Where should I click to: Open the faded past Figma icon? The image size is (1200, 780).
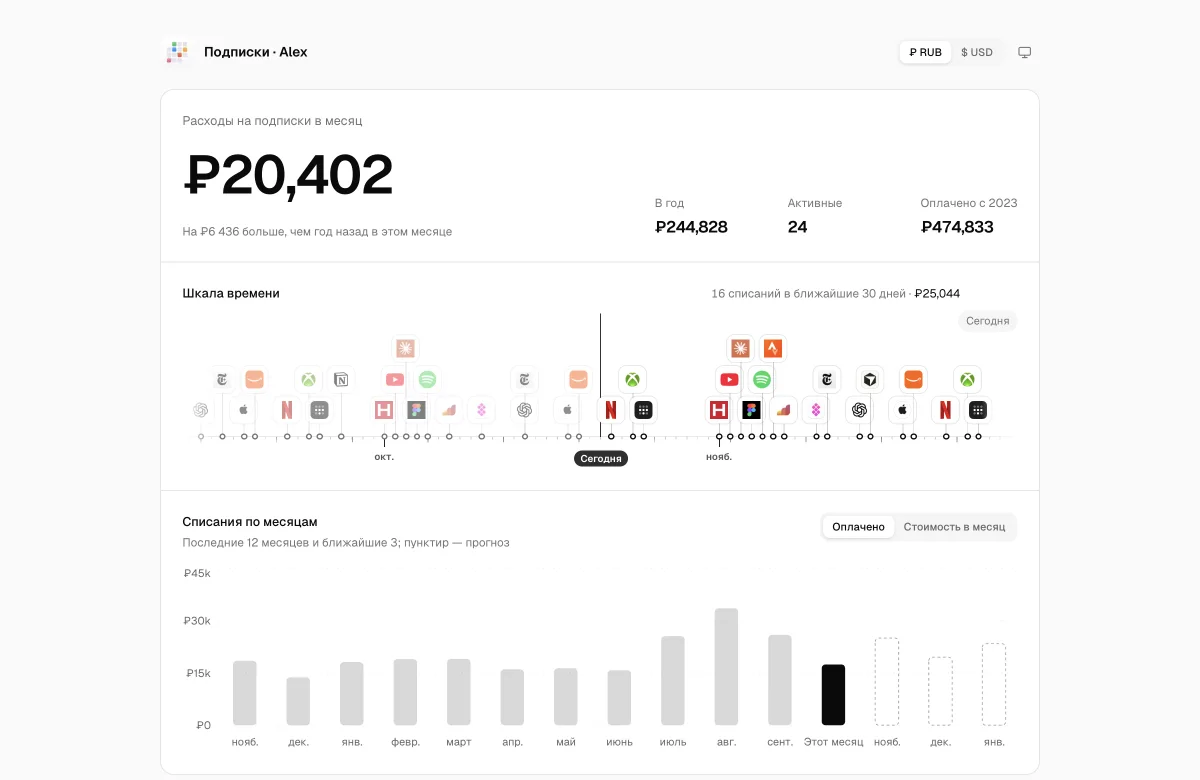coord(417,410)
